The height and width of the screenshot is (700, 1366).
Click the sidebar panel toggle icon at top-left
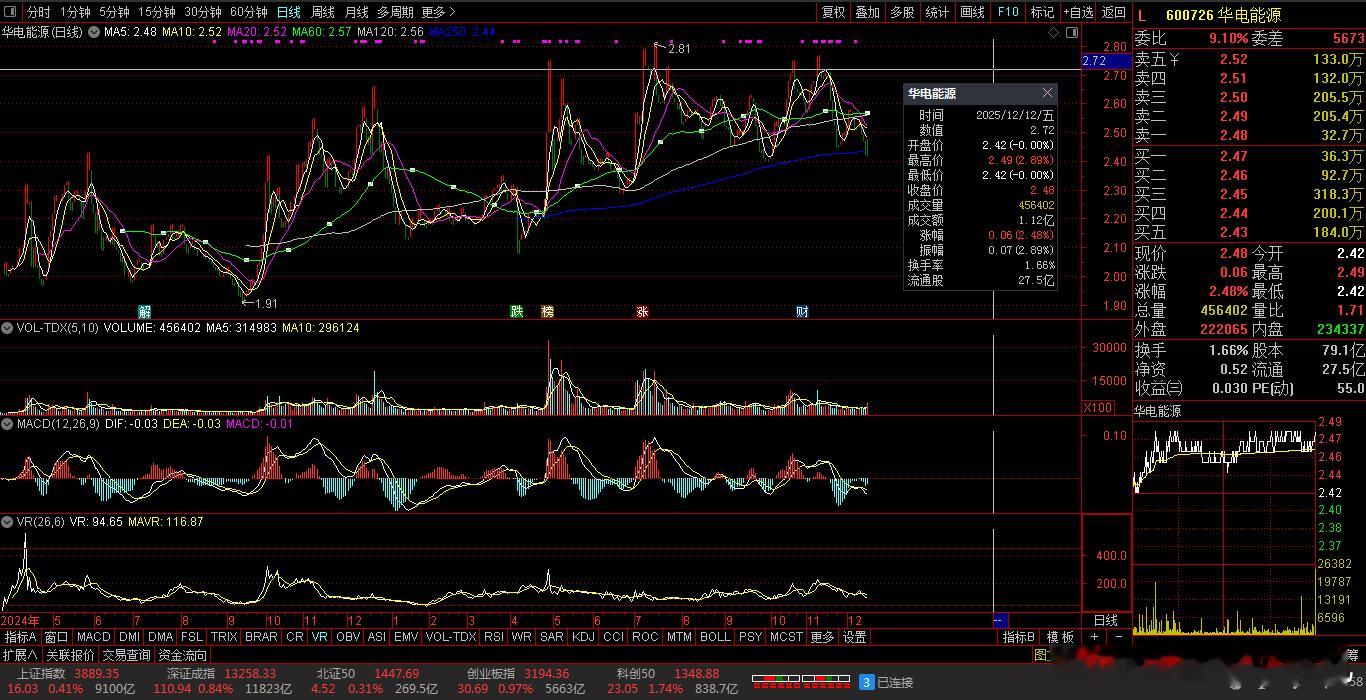pos(11,12)
